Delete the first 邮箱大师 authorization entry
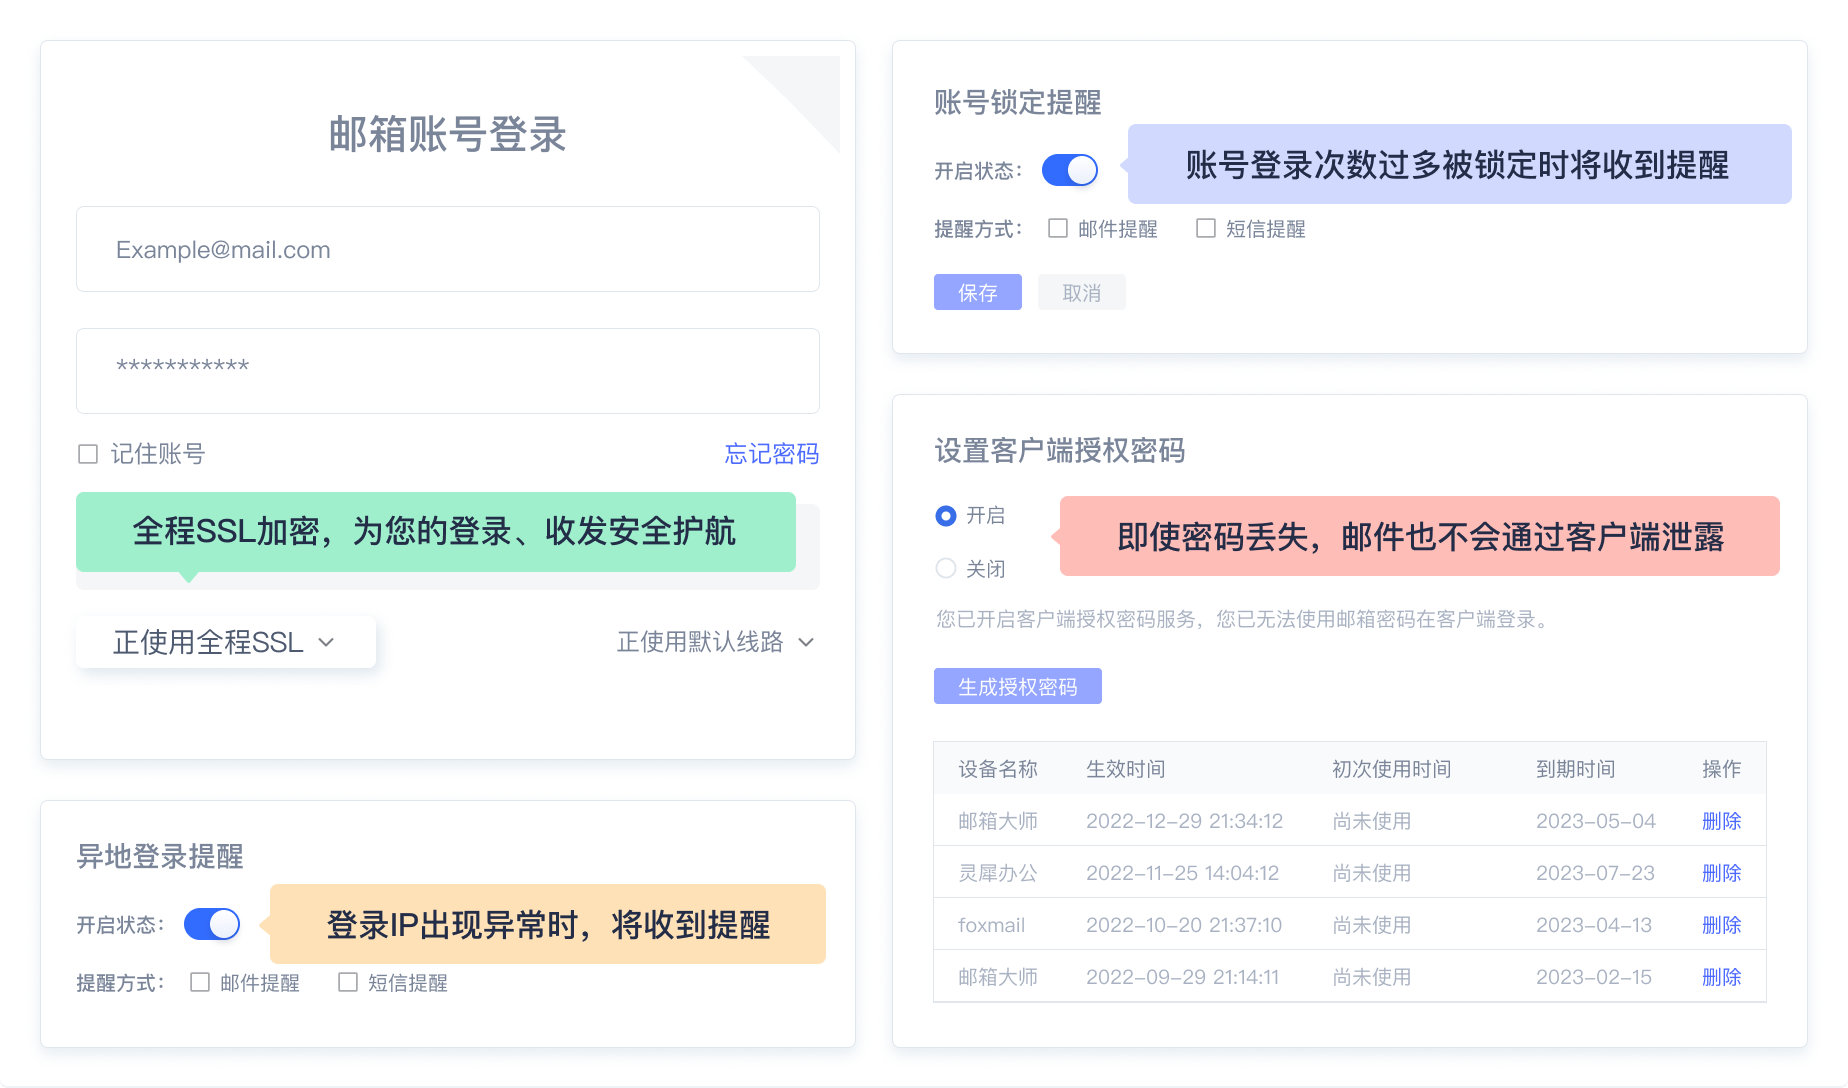 [x=1721, y=820]
